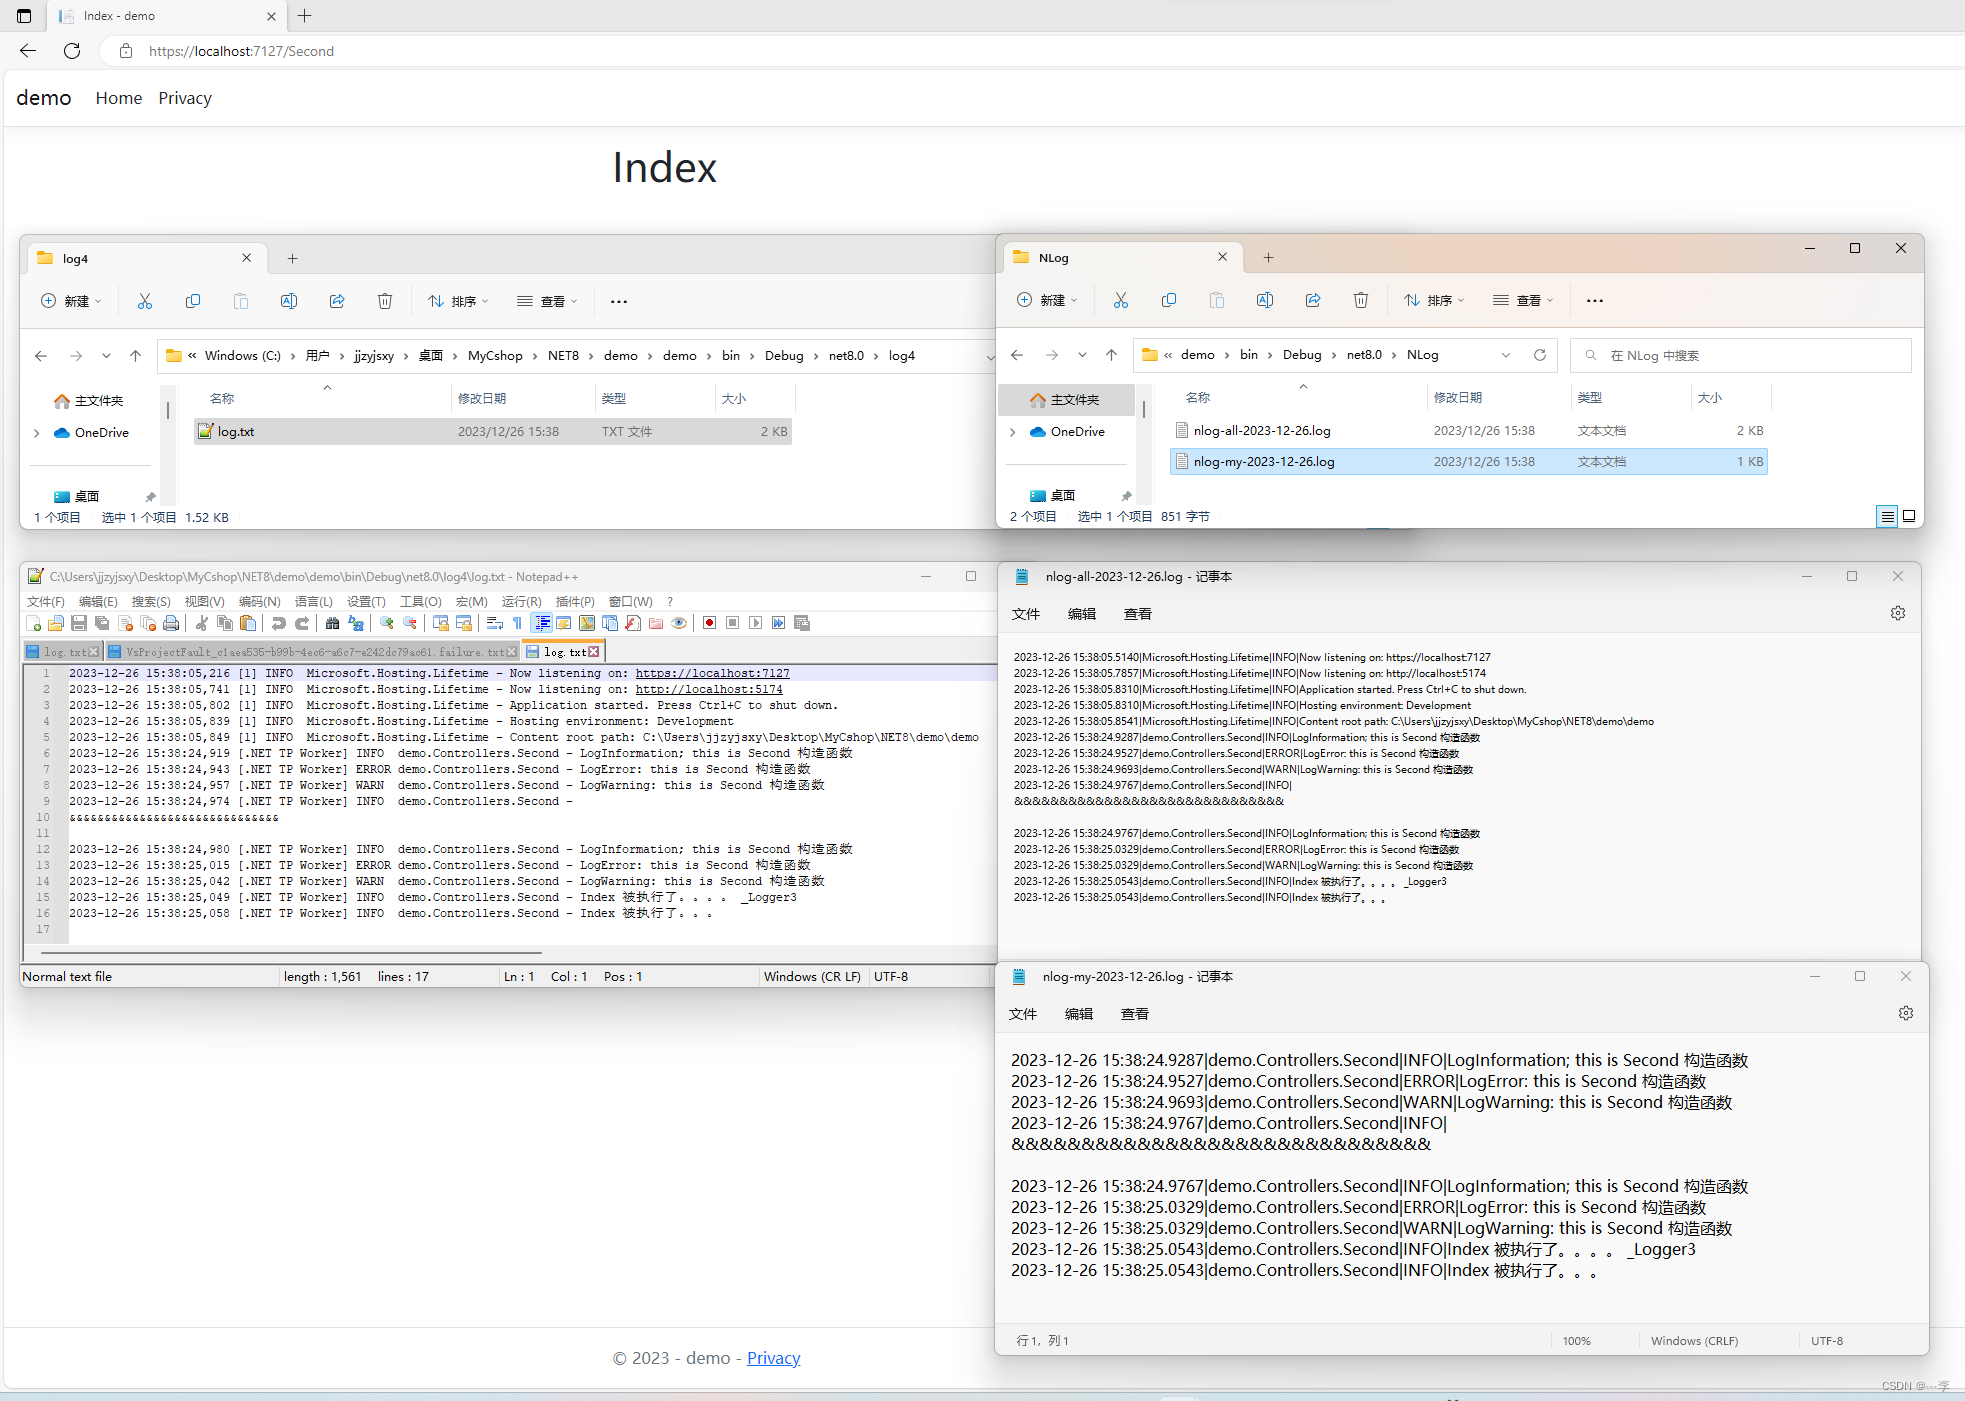This screenshot has height=1401, width=1965.
Task: Open the 排序 dropdown in log4 Explorer
Action: 458,301
